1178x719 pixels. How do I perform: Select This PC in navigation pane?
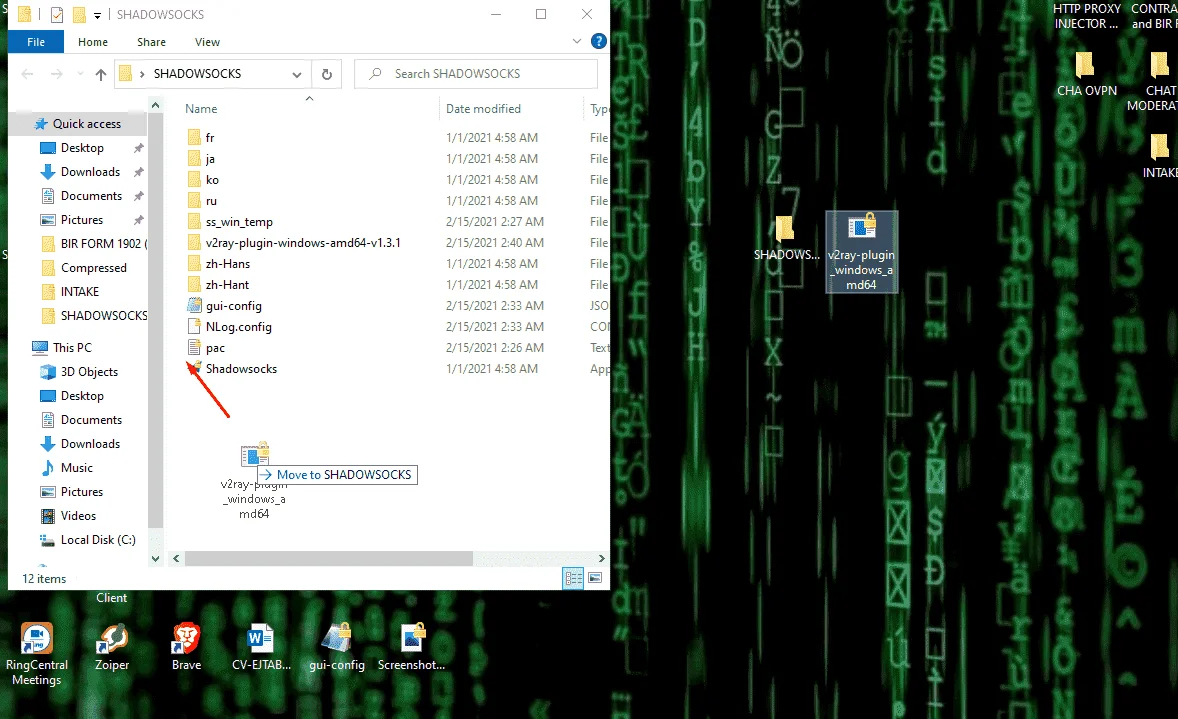(x=72, y=348)
